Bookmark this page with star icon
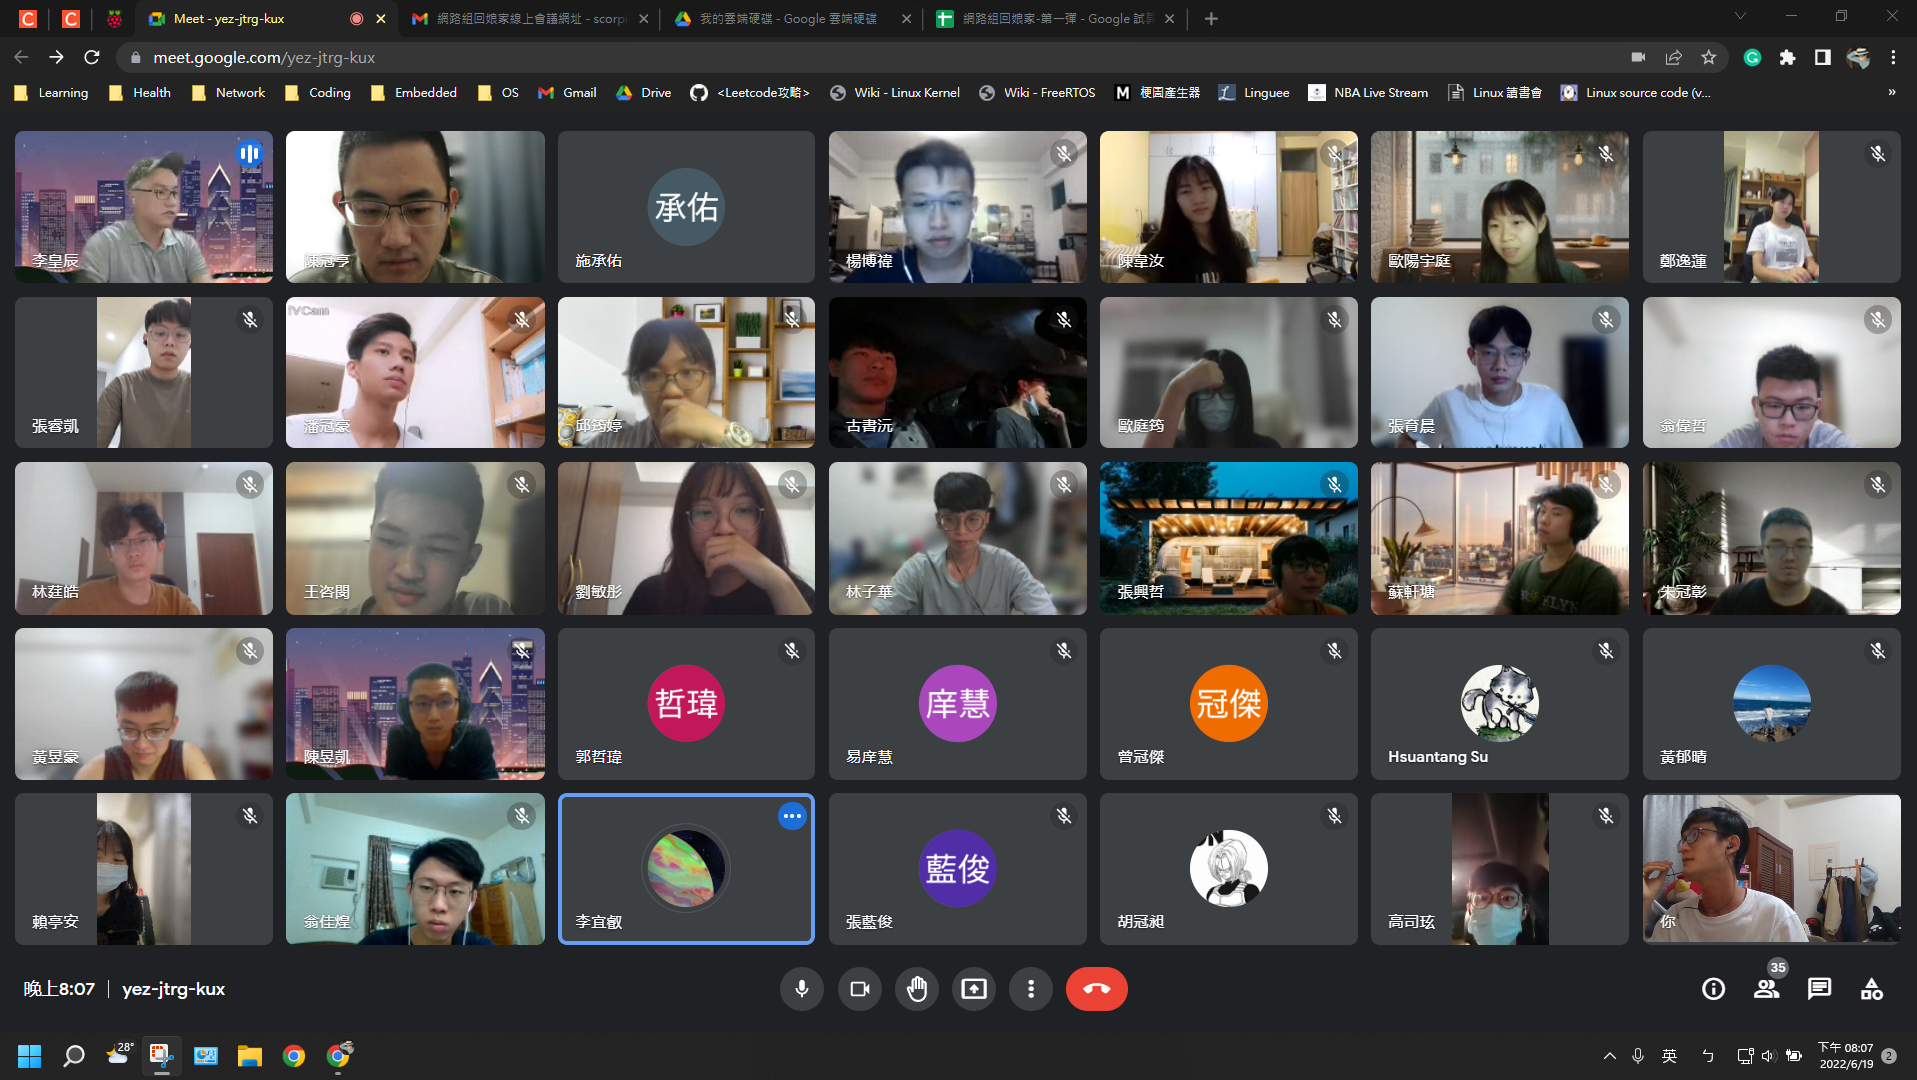Screen dimensions: 1917x1080 click(1709, 58)
